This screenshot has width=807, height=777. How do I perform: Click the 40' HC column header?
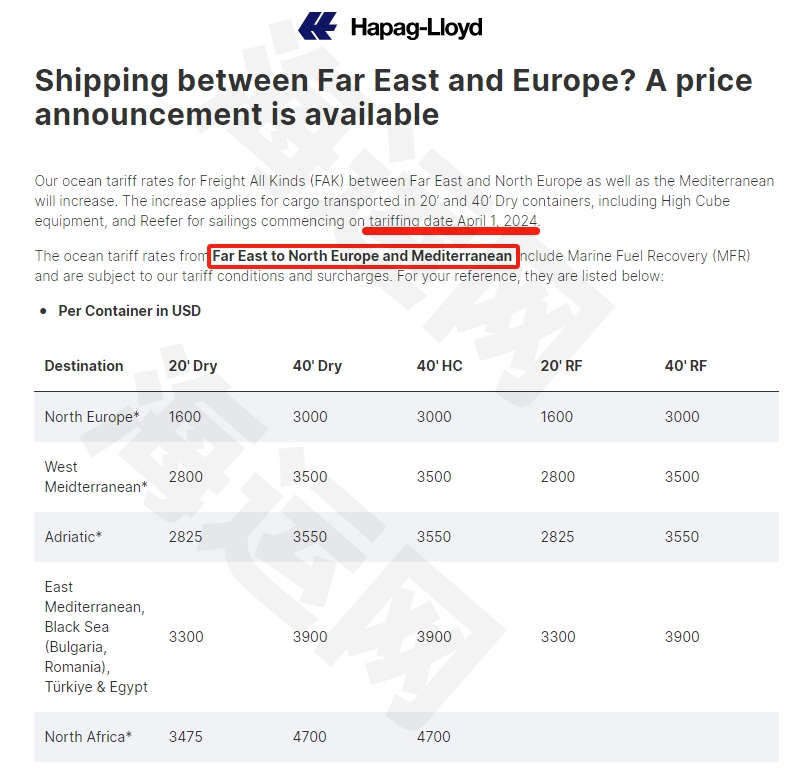pyautogui.click(x=440, y=366)
